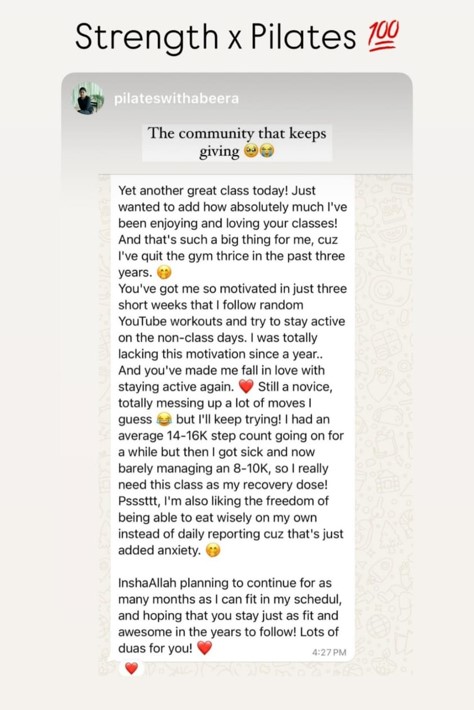The image size is (474, 710).
Task: Tap 'The community that keeps giving' caption
Action: click(x=237, y=142)
